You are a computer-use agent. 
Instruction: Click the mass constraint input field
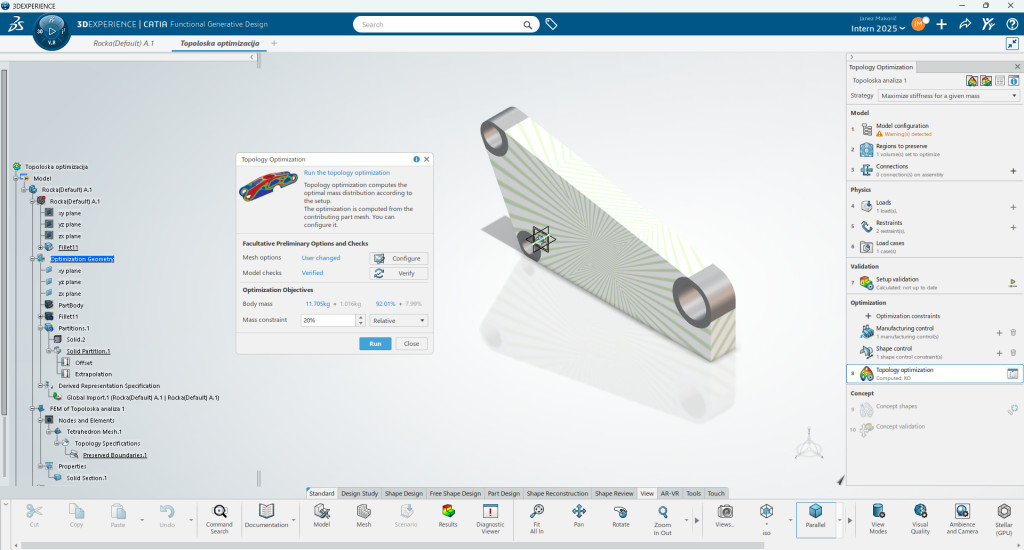[328, 320]
